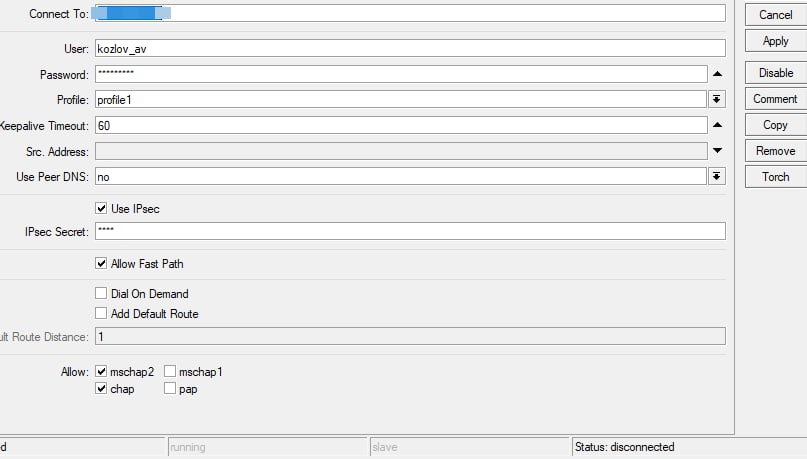Focus the IPsec Secret input field
The height and width of the screenshot is (459, 807).
coord(410,231)
